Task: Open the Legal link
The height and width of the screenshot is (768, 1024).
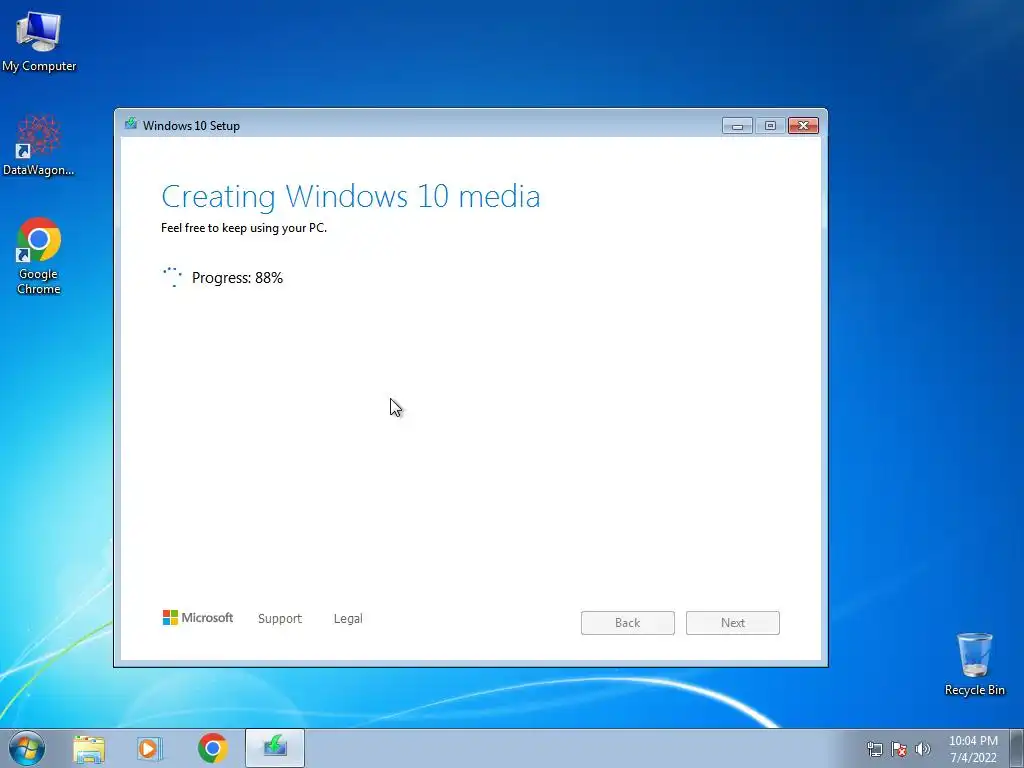Action: (348, 618)
